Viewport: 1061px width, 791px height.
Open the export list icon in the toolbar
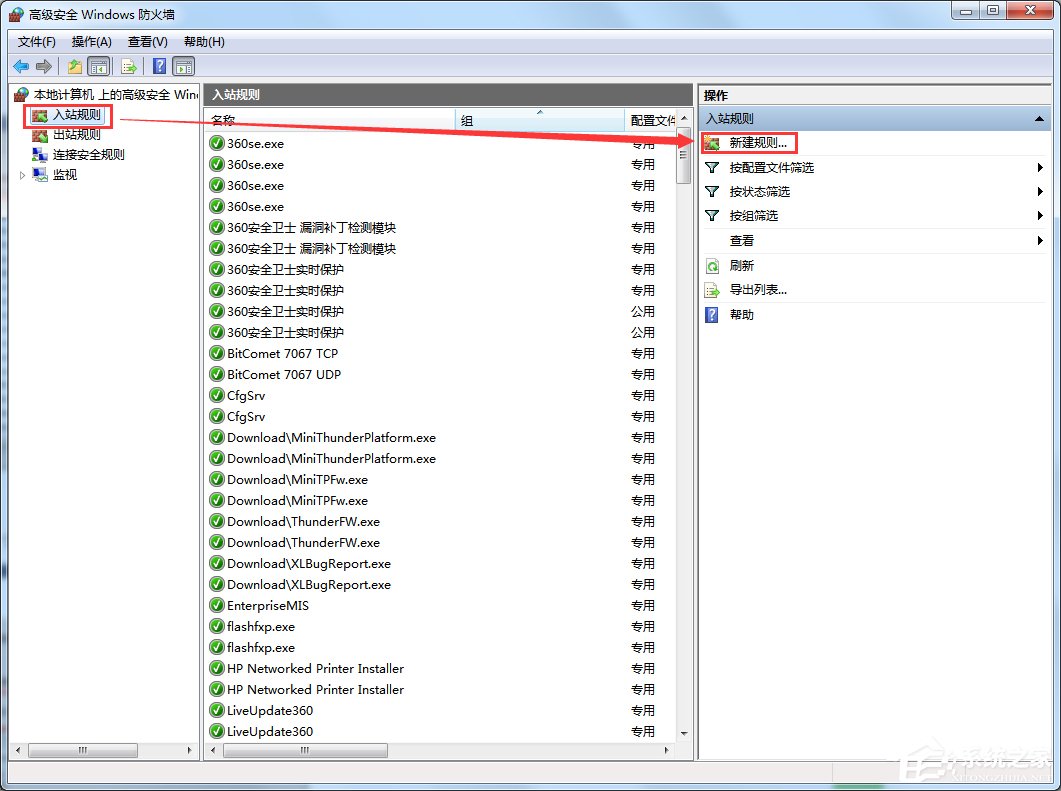tap(129, 66)
